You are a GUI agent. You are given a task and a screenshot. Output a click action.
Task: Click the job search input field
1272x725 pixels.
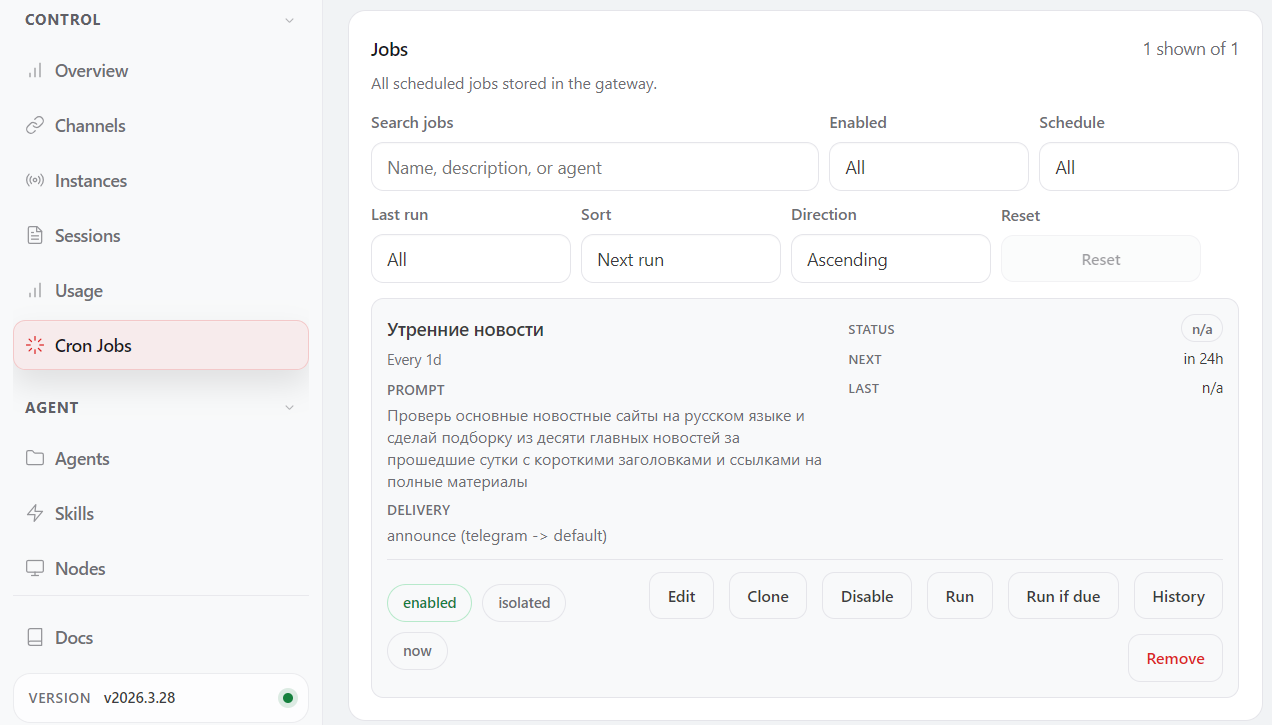[x=594, y=166]
